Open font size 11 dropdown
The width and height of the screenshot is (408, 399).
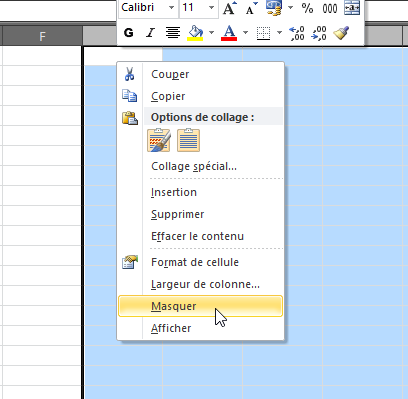tap(211, 7)
